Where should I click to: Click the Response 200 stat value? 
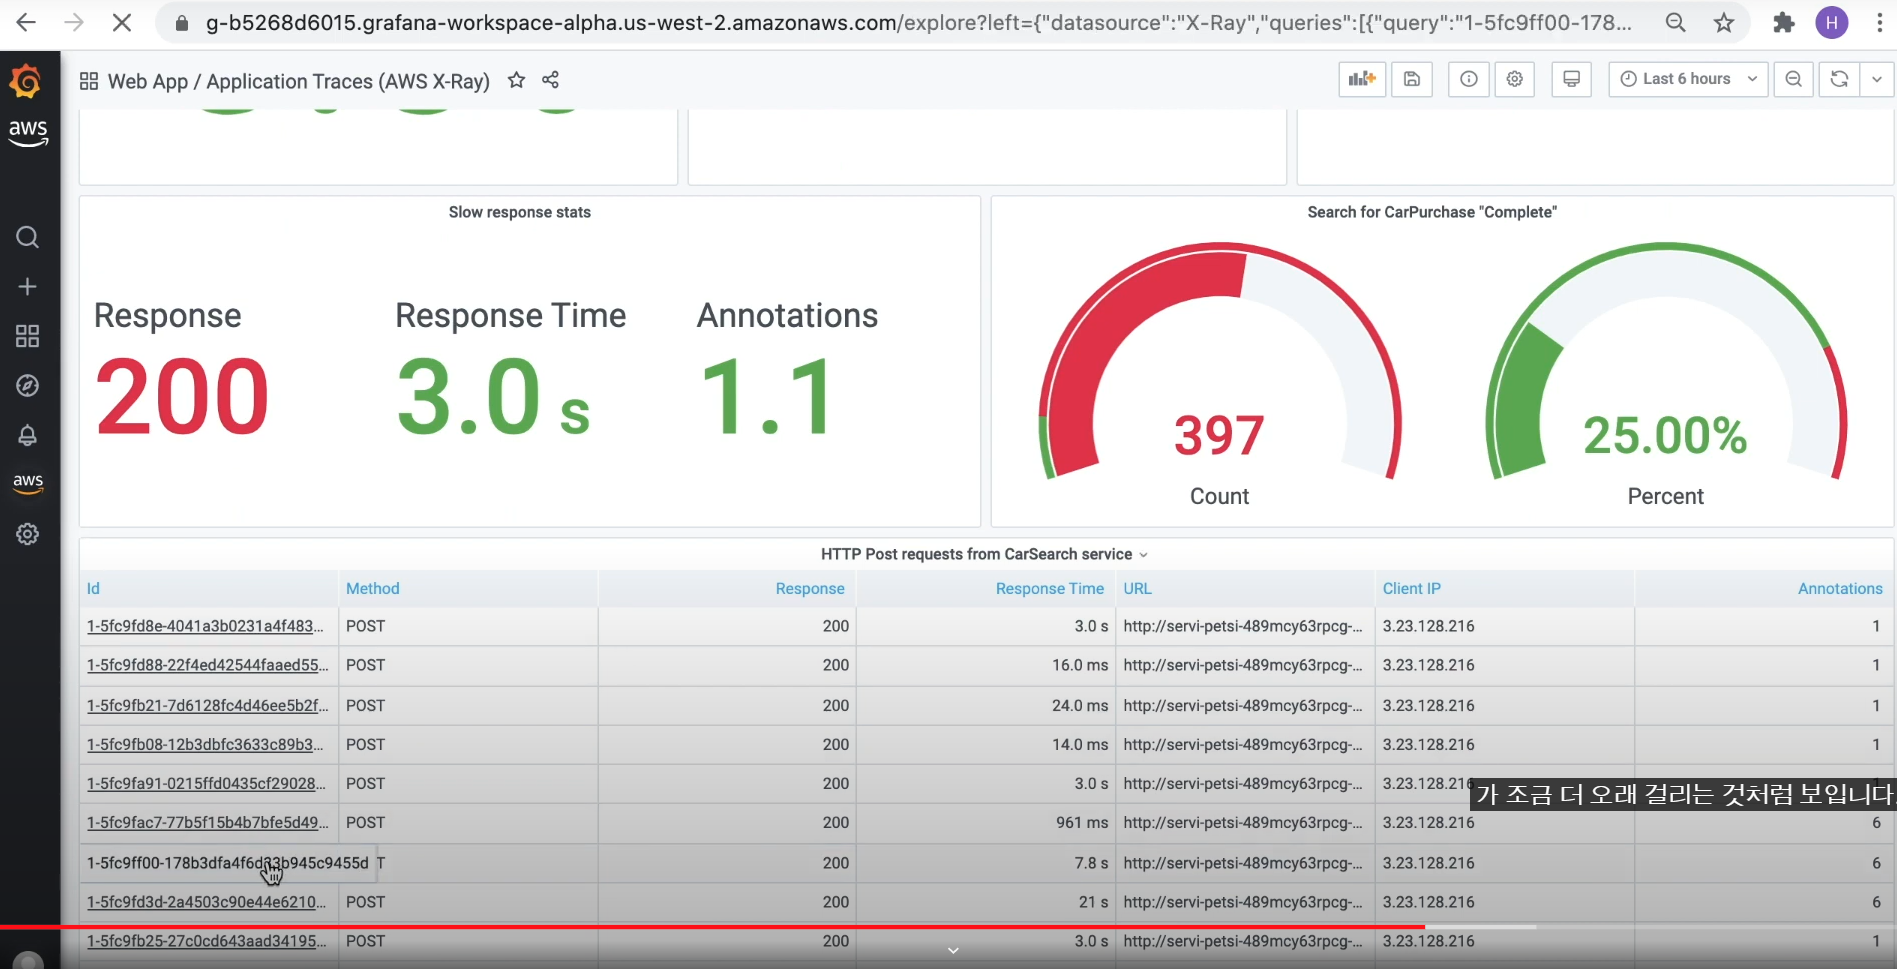(181, 397)
